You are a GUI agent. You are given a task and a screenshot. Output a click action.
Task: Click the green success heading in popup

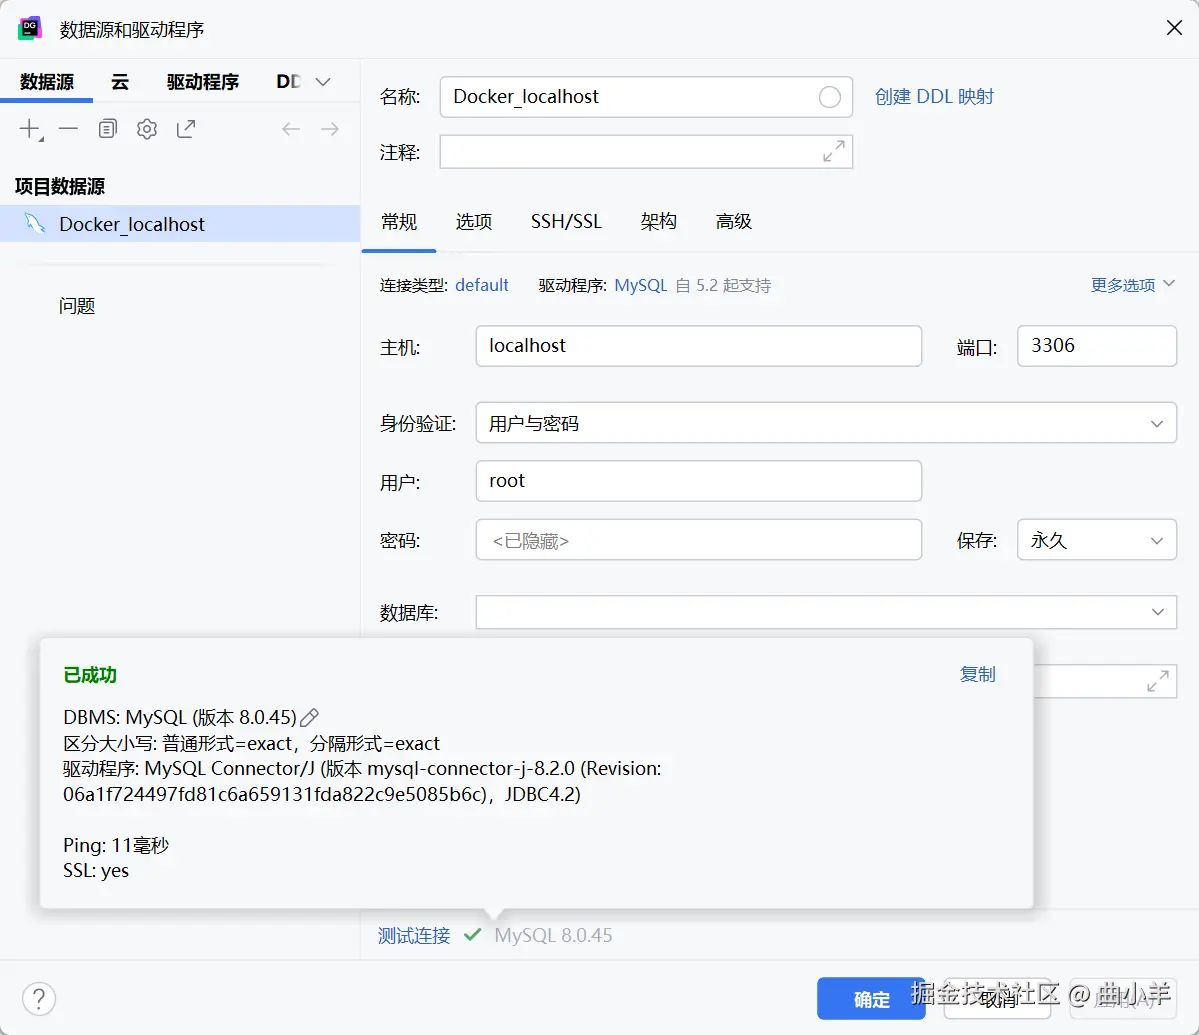point(90,675)
